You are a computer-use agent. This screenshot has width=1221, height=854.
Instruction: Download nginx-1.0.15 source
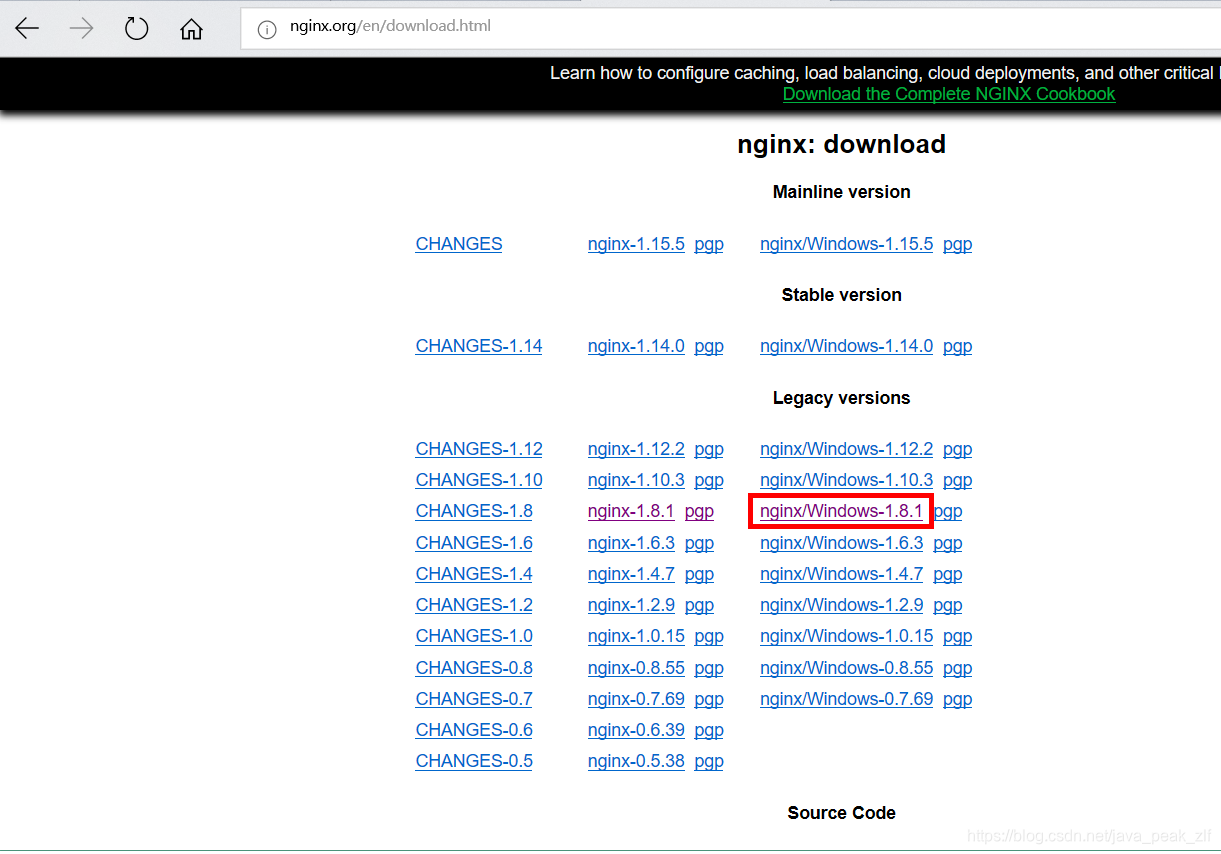click(x=636, y=636)
